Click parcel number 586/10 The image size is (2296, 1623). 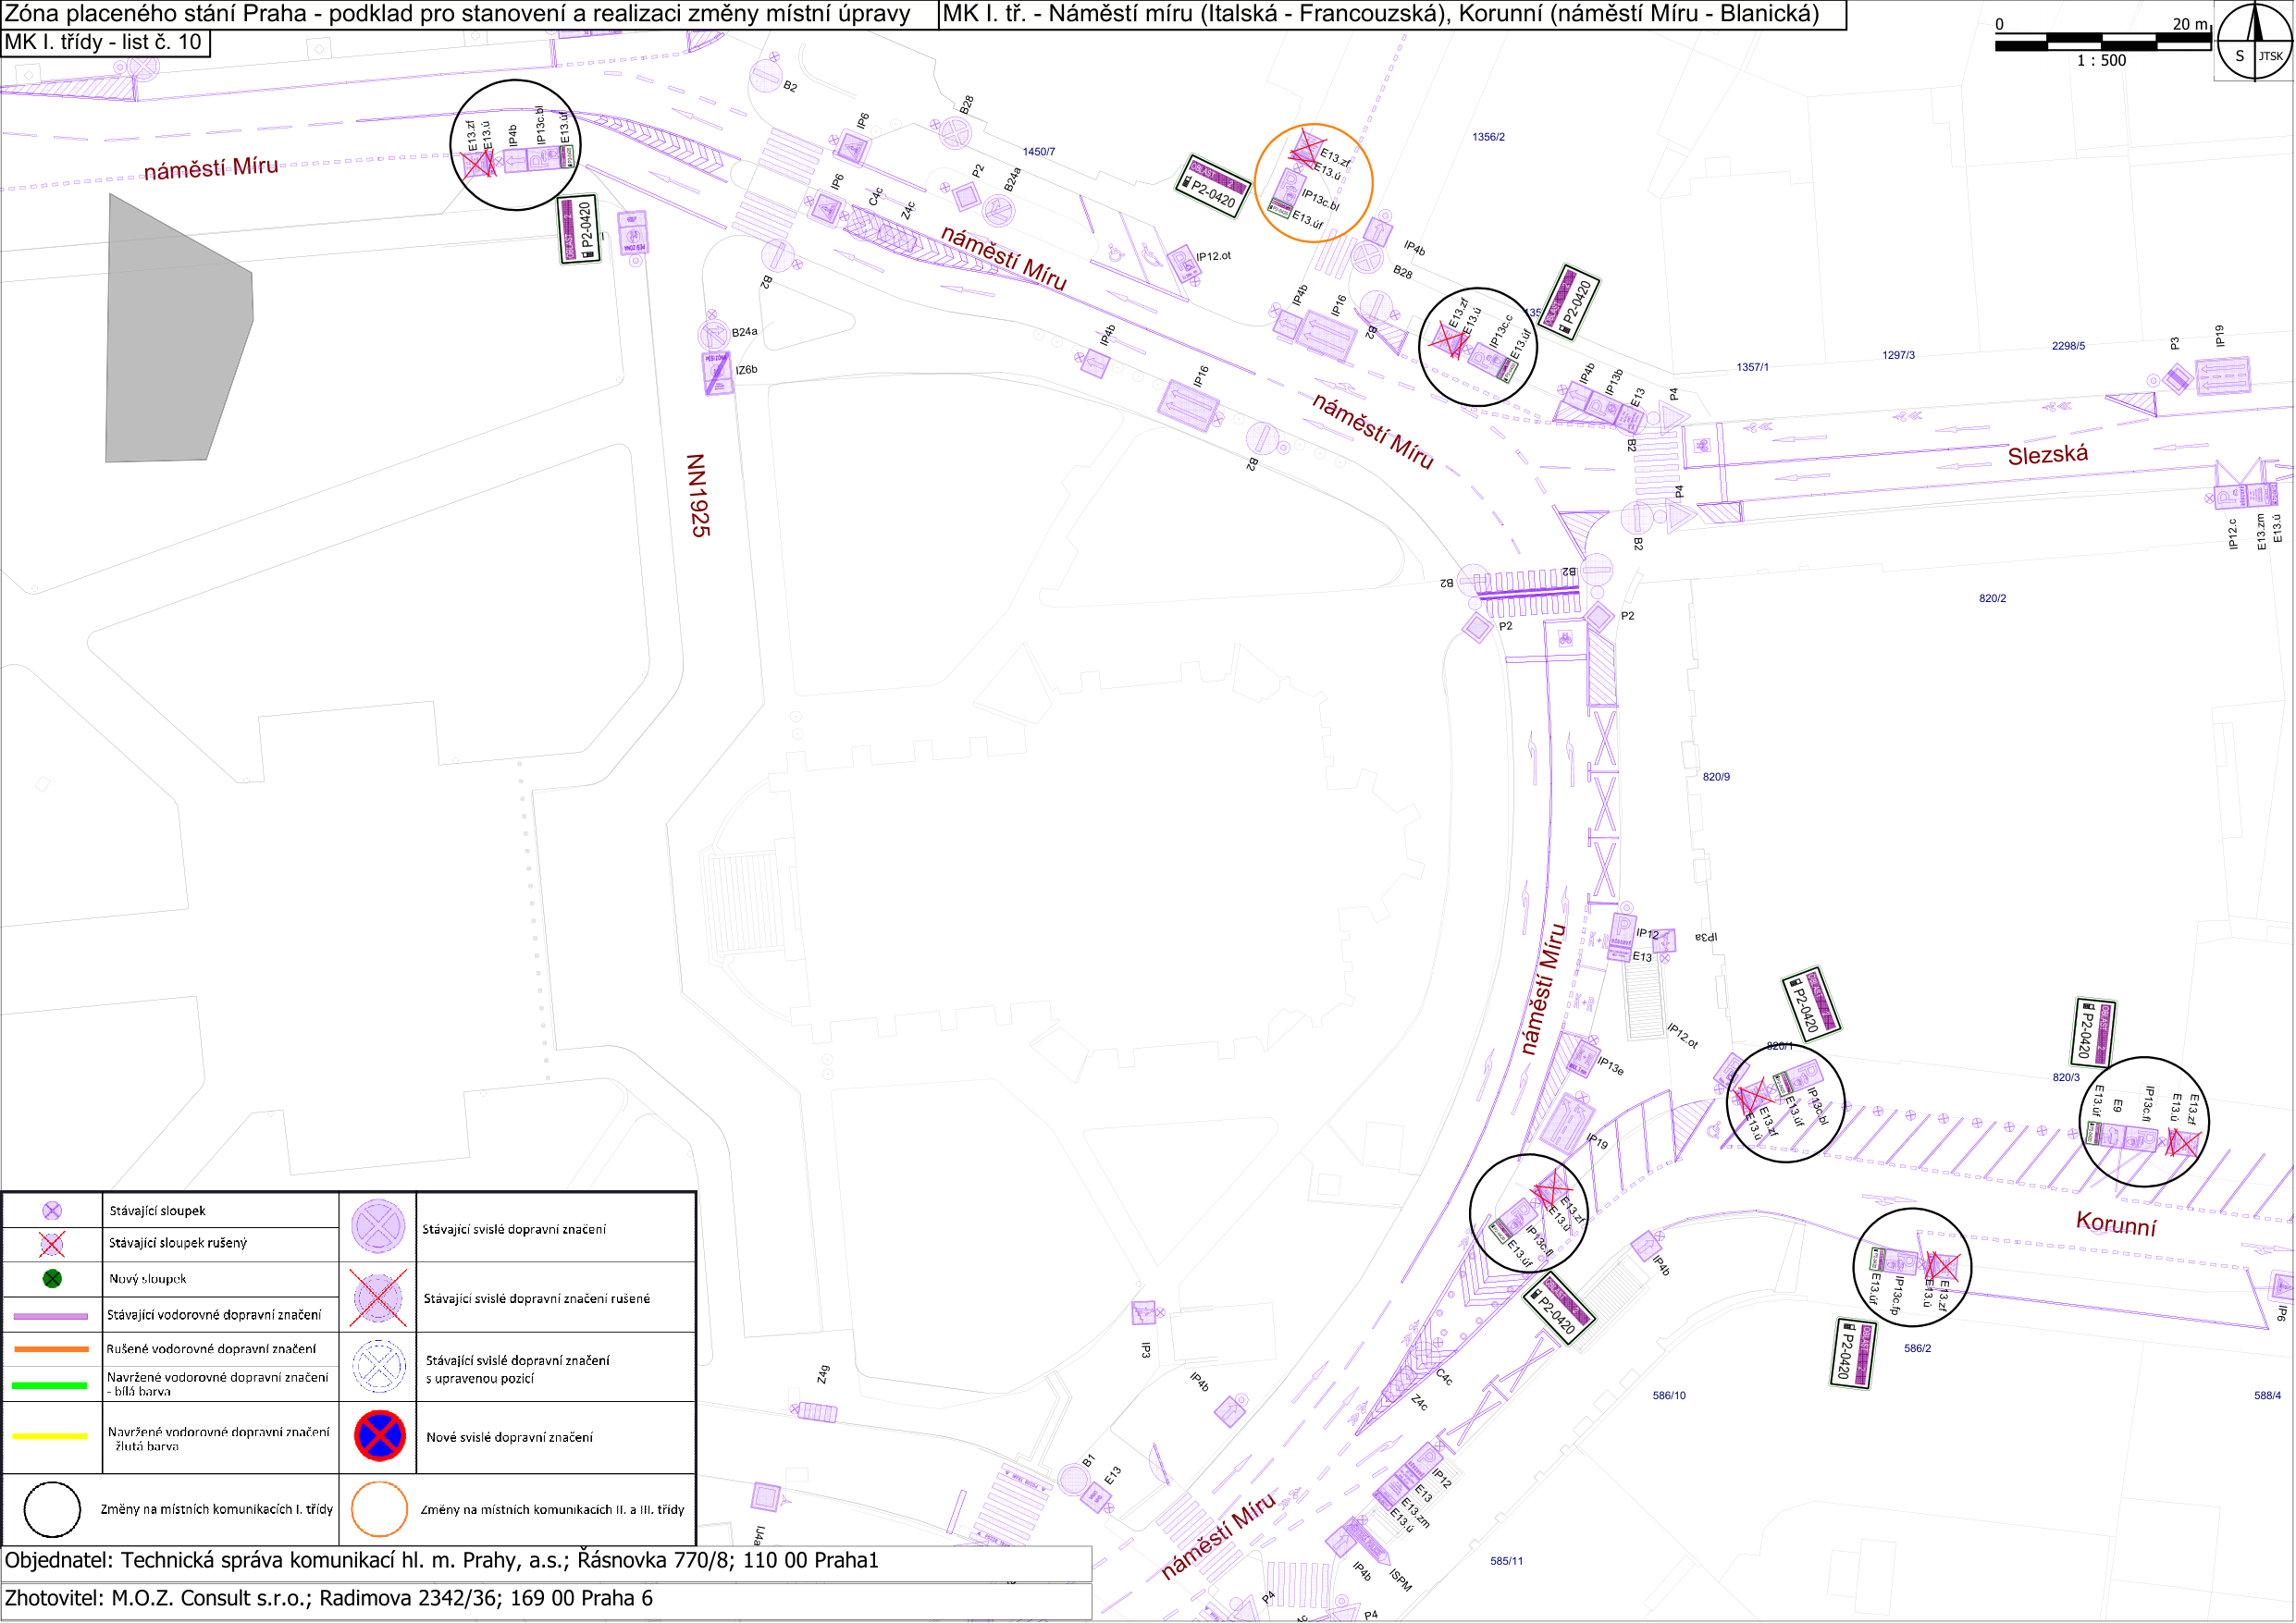point(1669,1396)
